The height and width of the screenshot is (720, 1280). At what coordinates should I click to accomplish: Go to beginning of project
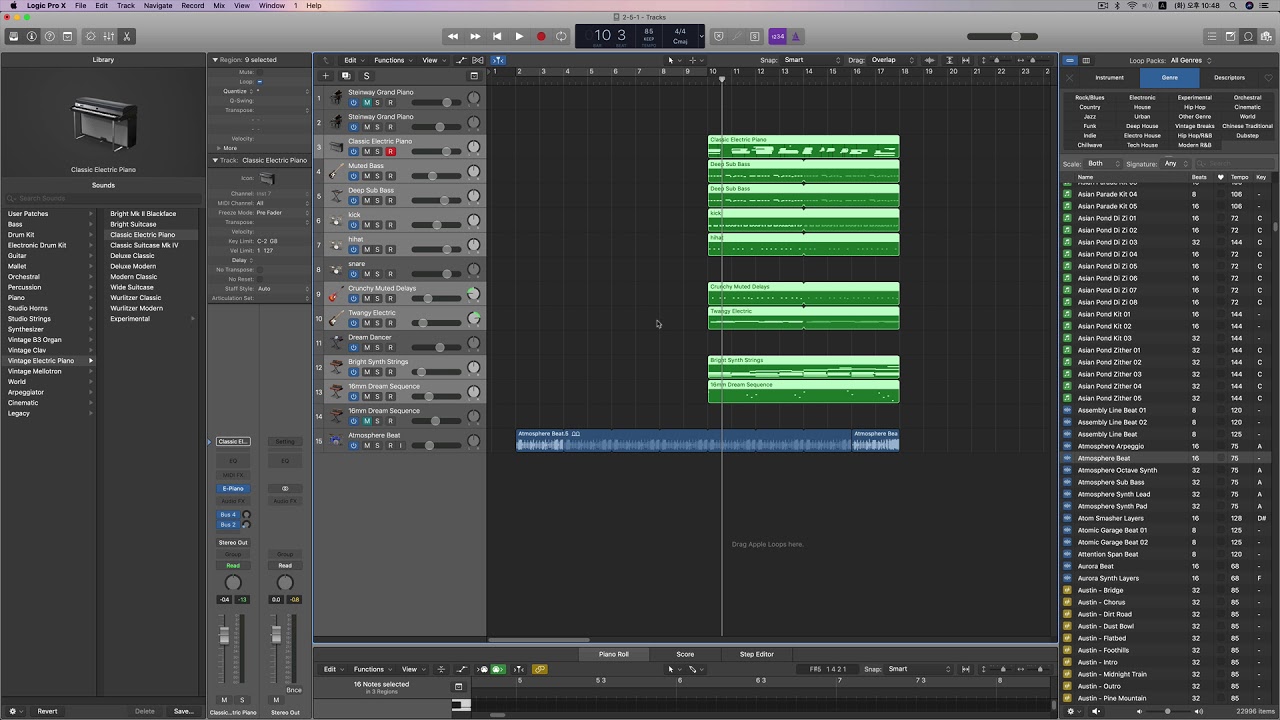pos(497,37)
